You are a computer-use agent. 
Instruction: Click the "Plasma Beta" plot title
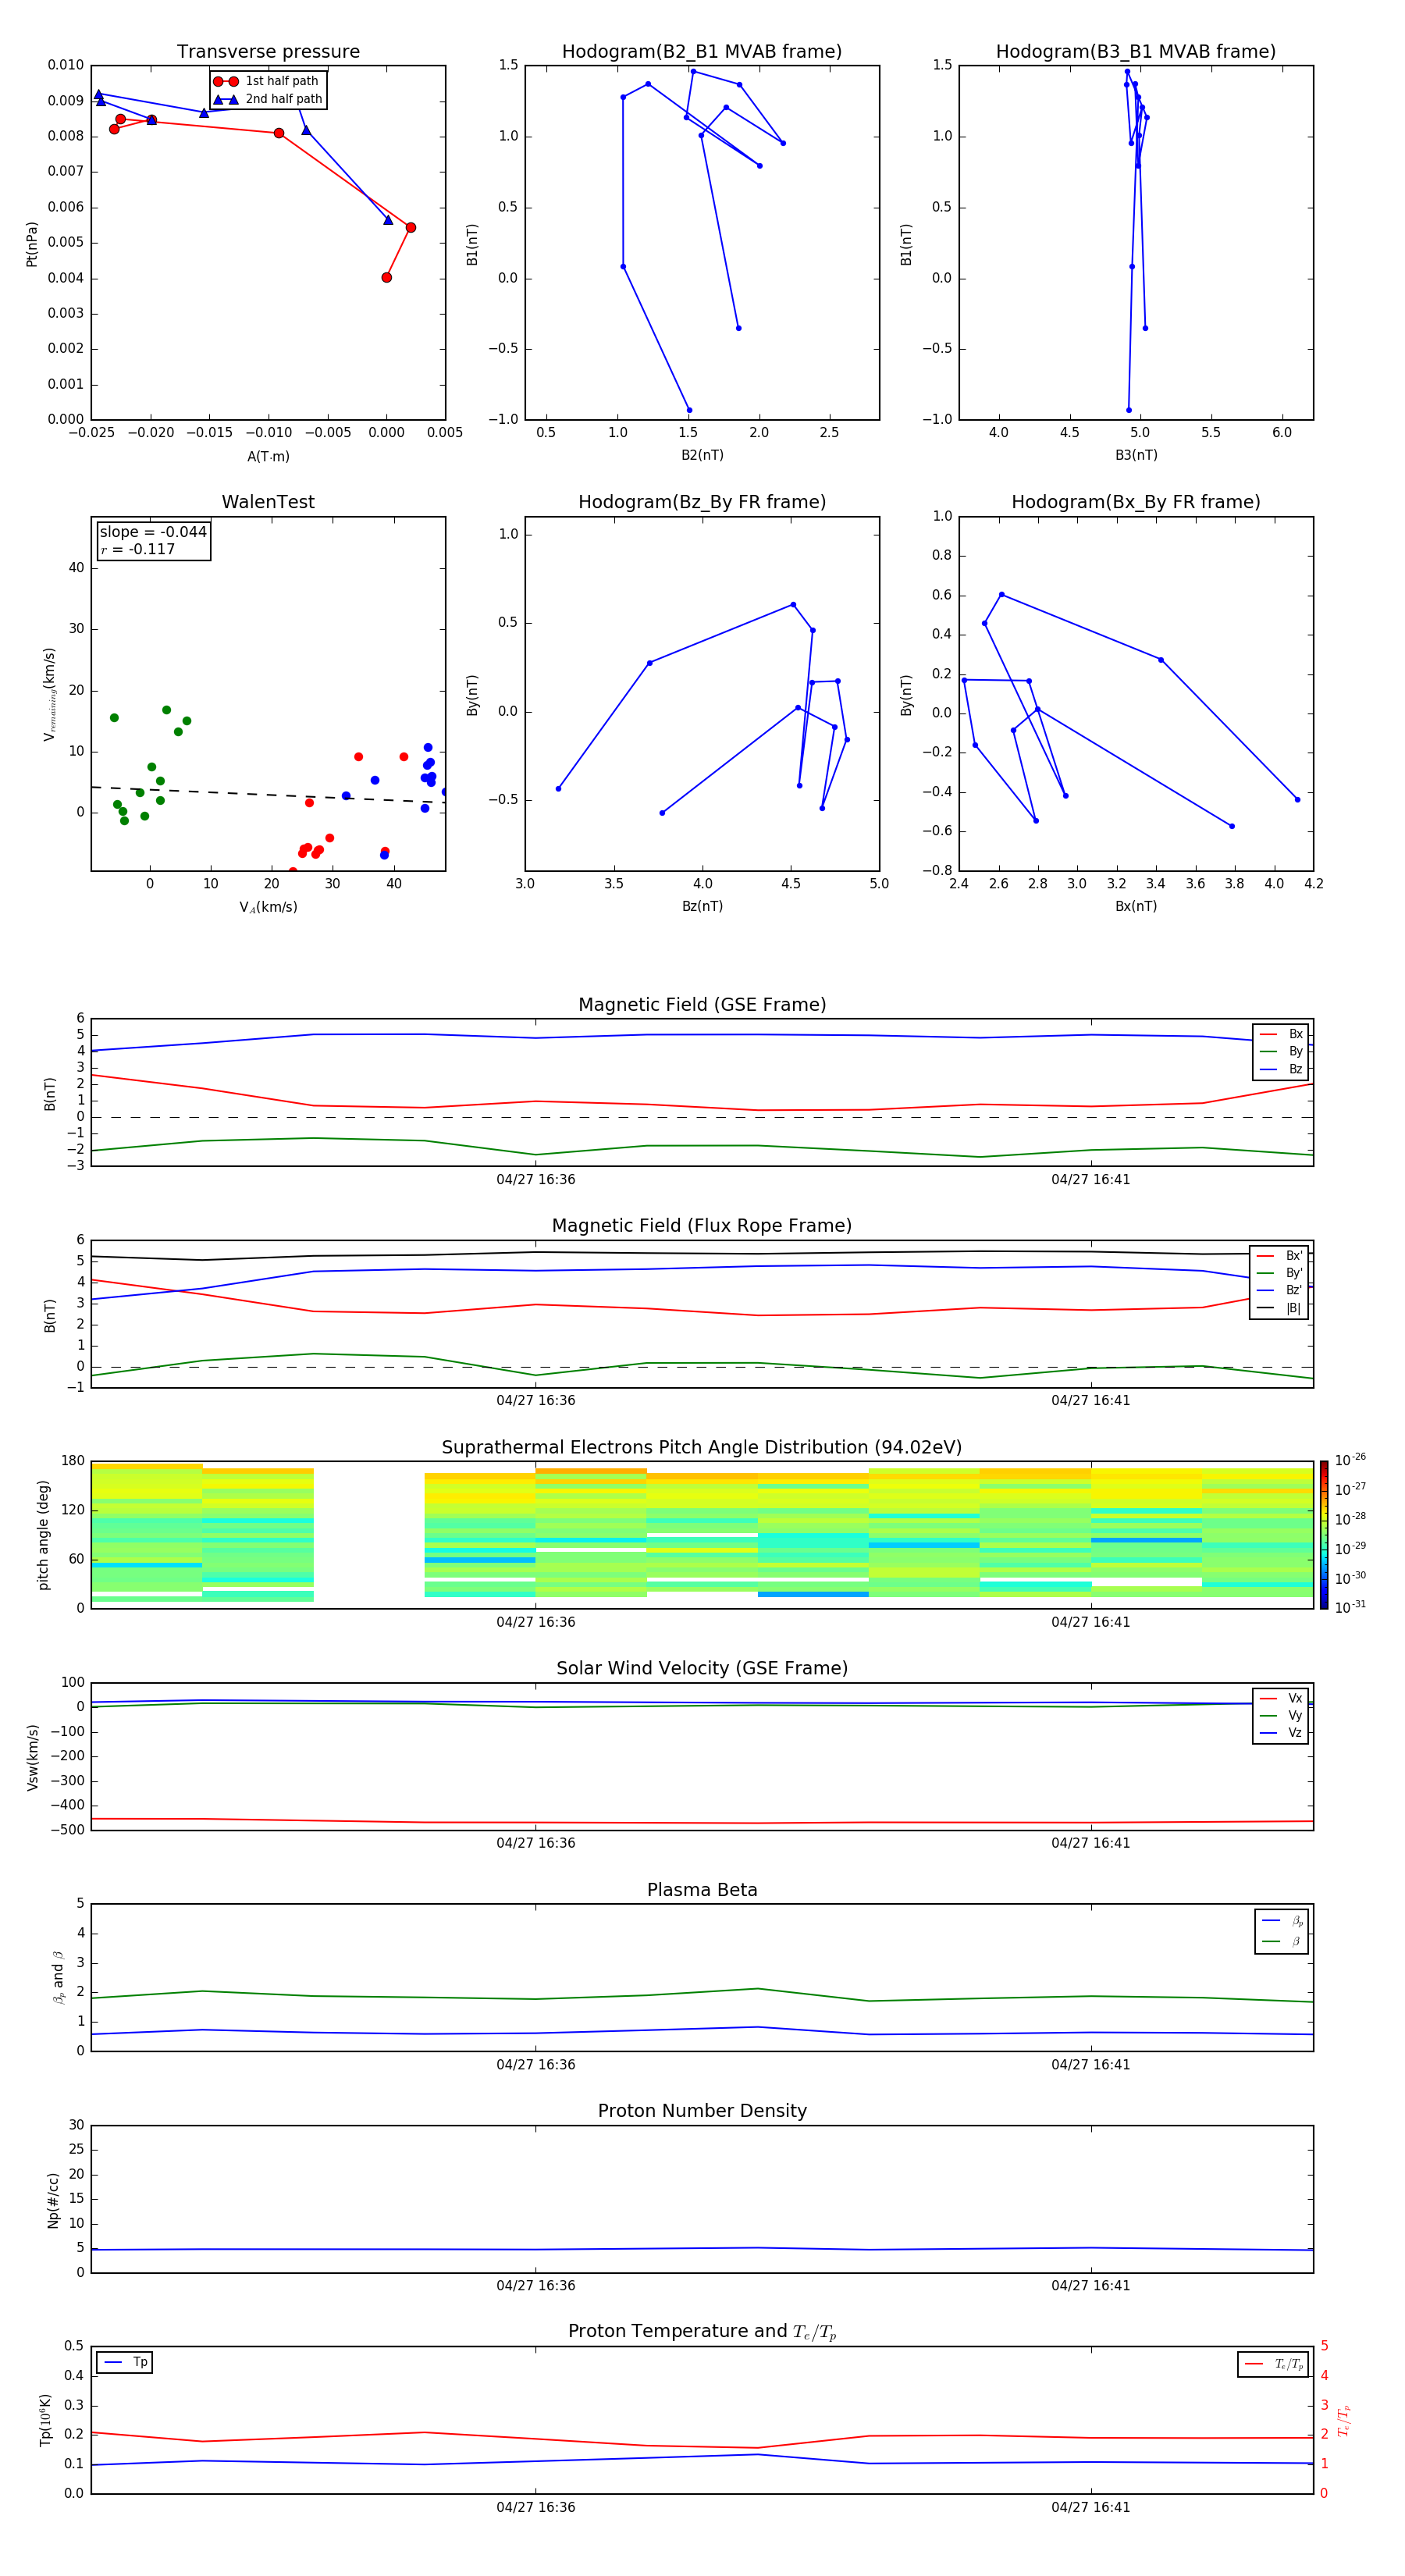click(x=702, y=1891)
